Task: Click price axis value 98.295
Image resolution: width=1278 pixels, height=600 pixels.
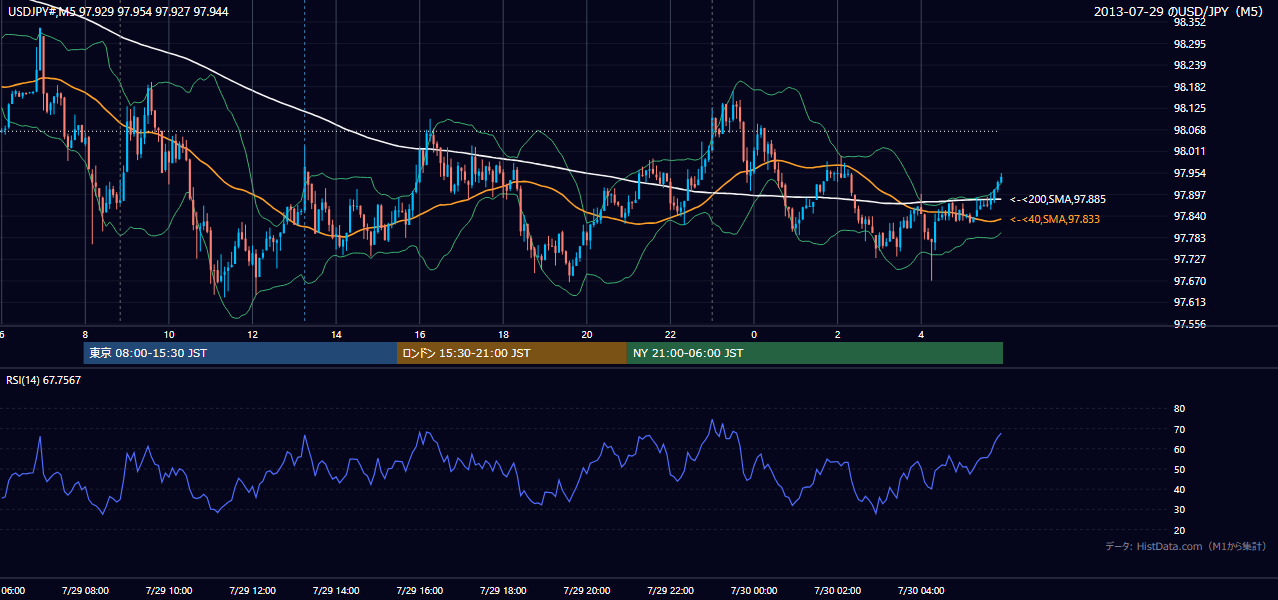Action: (1190, 44)
